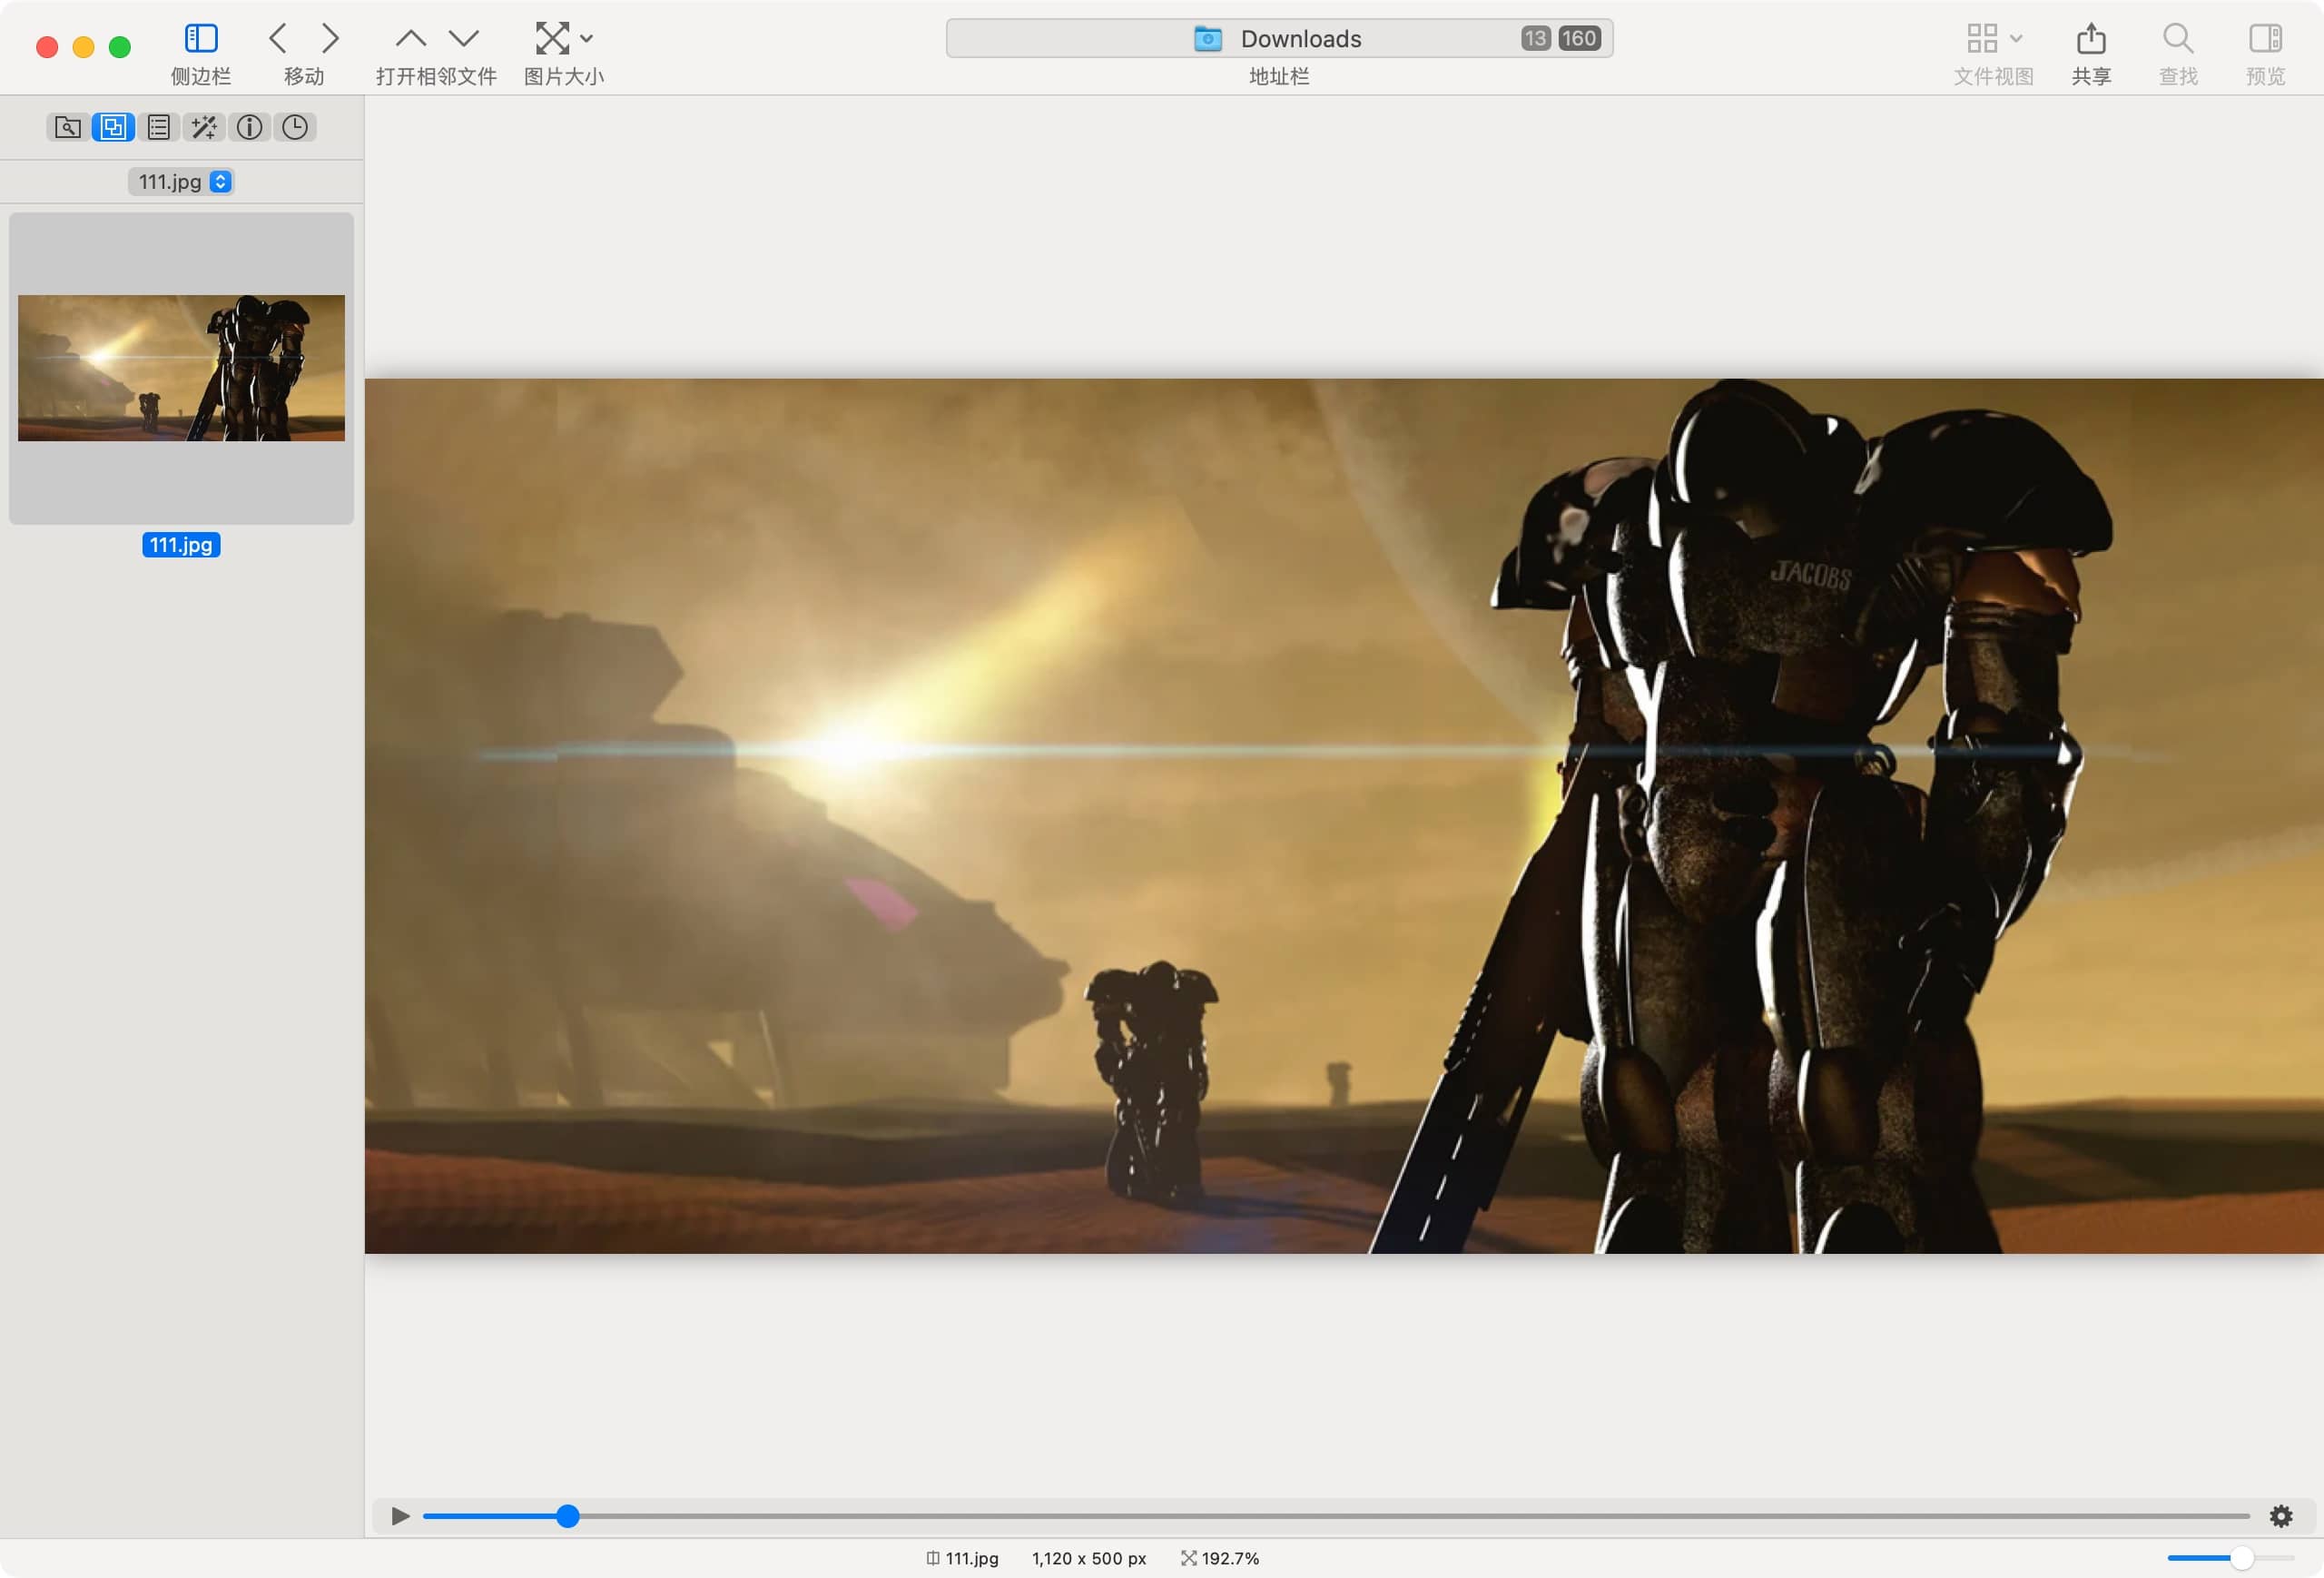Select the 111.jpg thumbnail in sidebar
2324x1578 pixels.
click(x=181, y=368)
